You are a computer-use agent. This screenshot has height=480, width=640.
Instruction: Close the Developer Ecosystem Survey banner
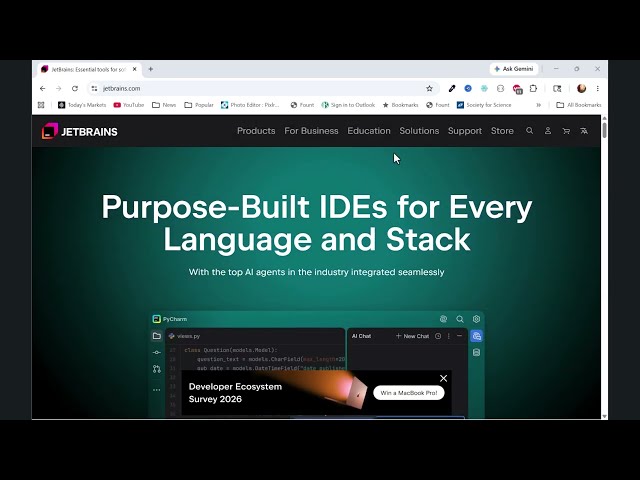coord(444,378)
